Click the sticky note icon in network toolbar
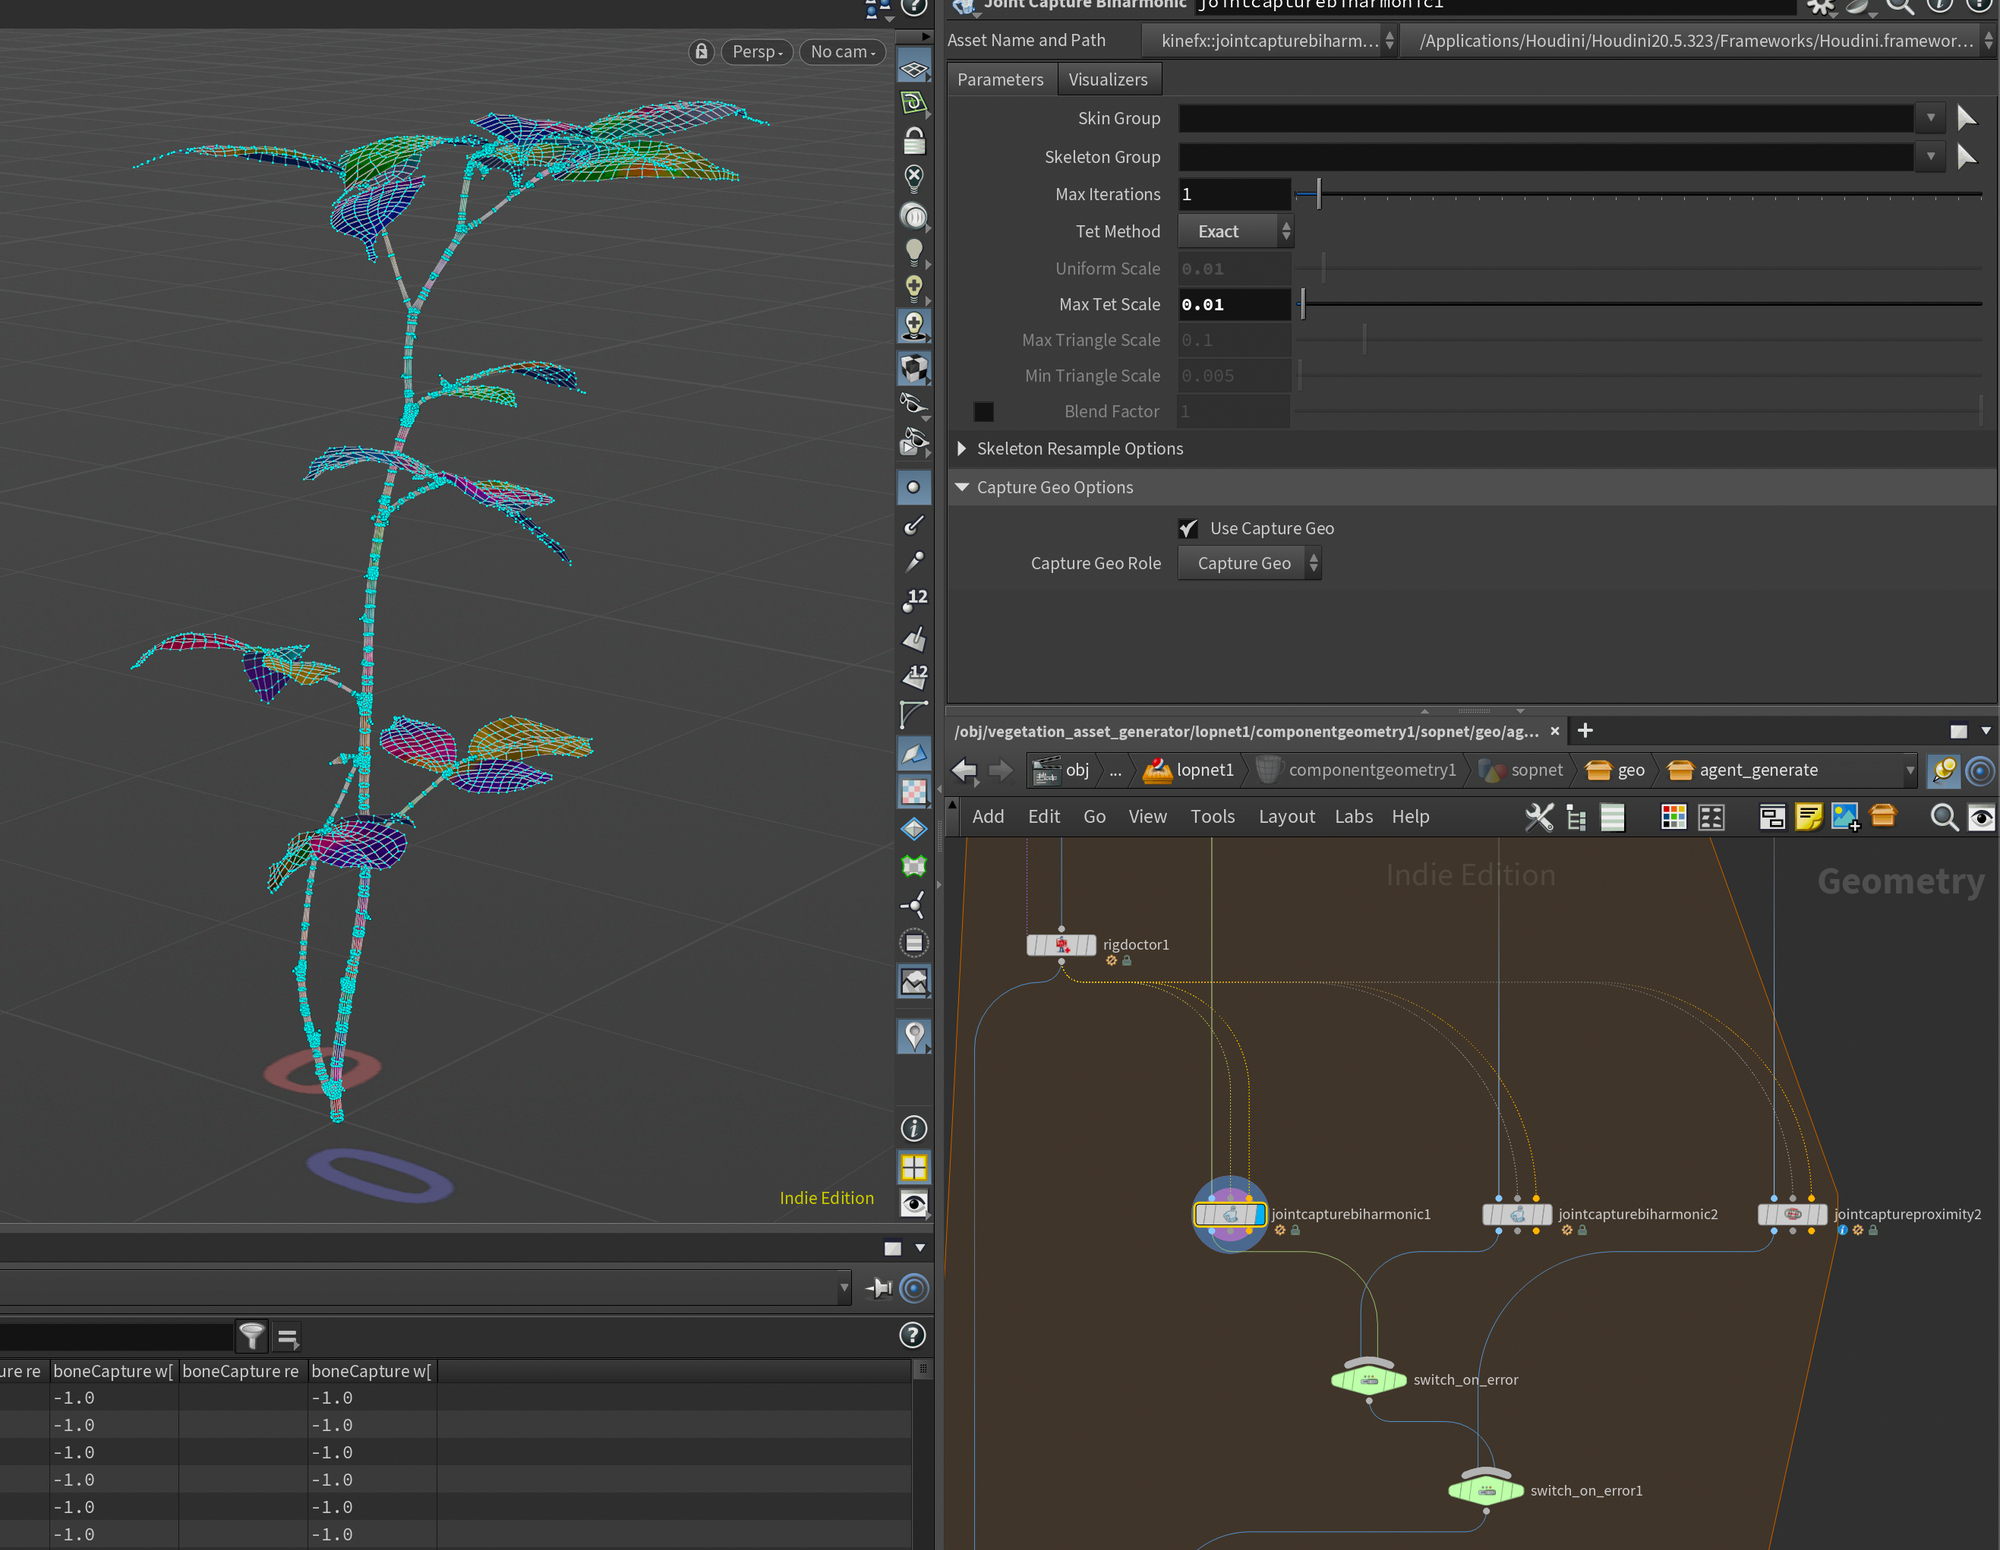Viewport: 2000px width, 1550px height. (1808, 817)
